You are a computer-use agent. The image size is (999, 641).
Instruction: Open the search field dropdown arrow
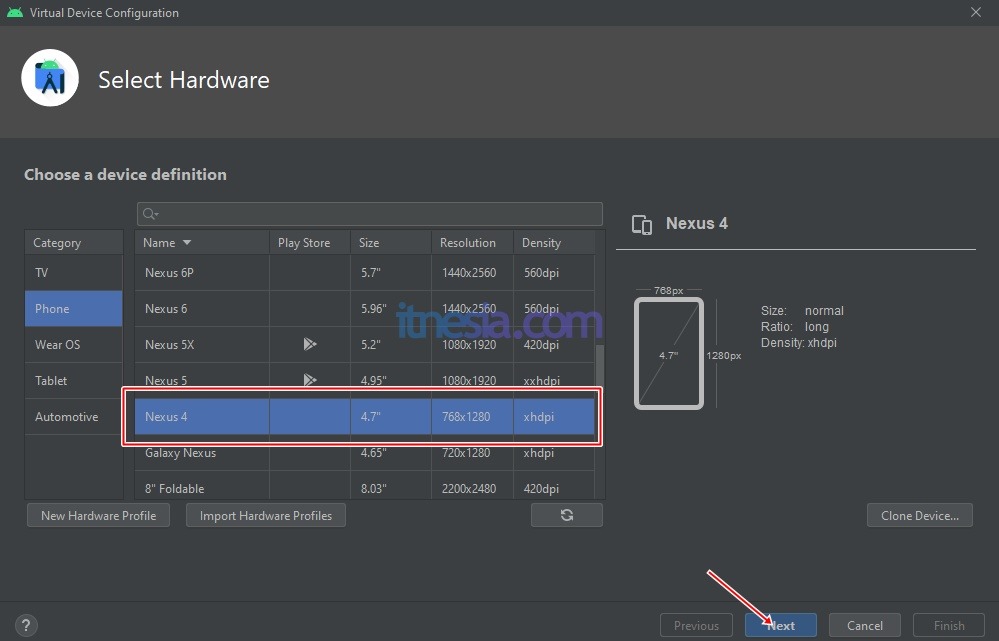coord(157,214)
